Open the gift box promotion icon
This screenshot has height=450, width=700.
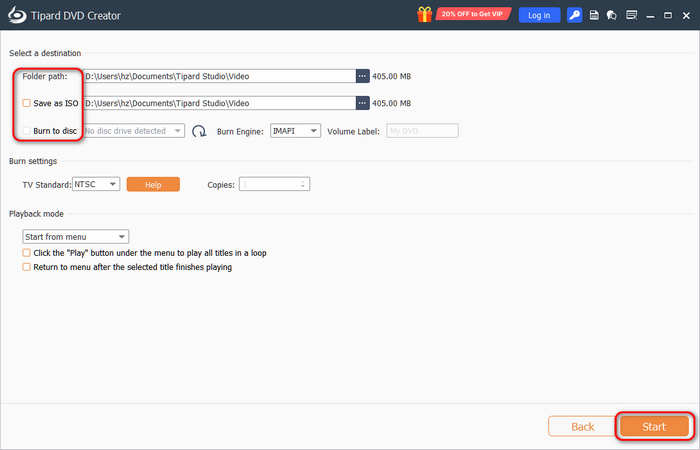tap(425, 15)
